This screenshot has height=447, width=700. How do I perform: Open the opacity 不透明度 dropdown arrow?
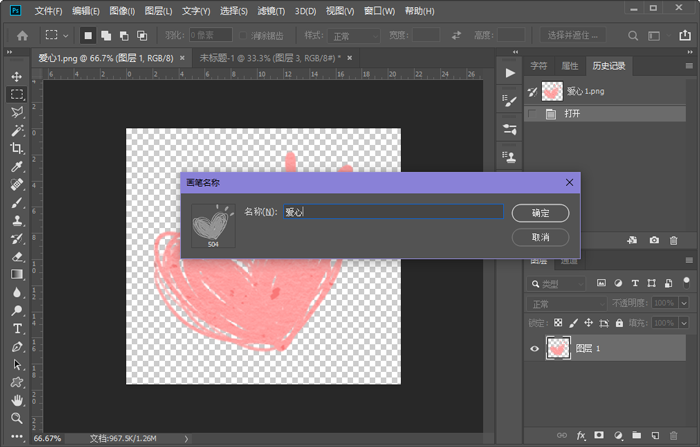click(x=683, y=303)
